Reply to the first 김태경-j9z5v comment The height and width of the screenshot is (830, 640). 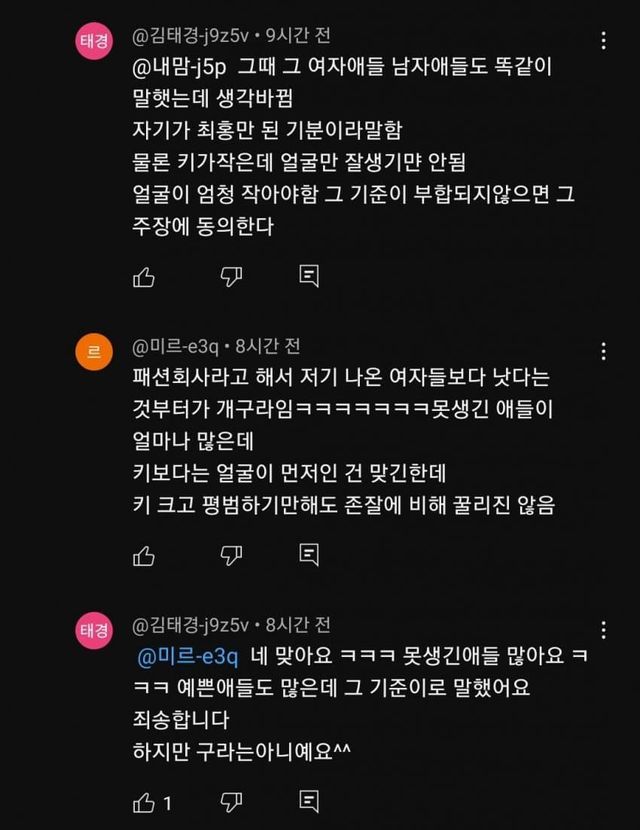click(309, 276)
